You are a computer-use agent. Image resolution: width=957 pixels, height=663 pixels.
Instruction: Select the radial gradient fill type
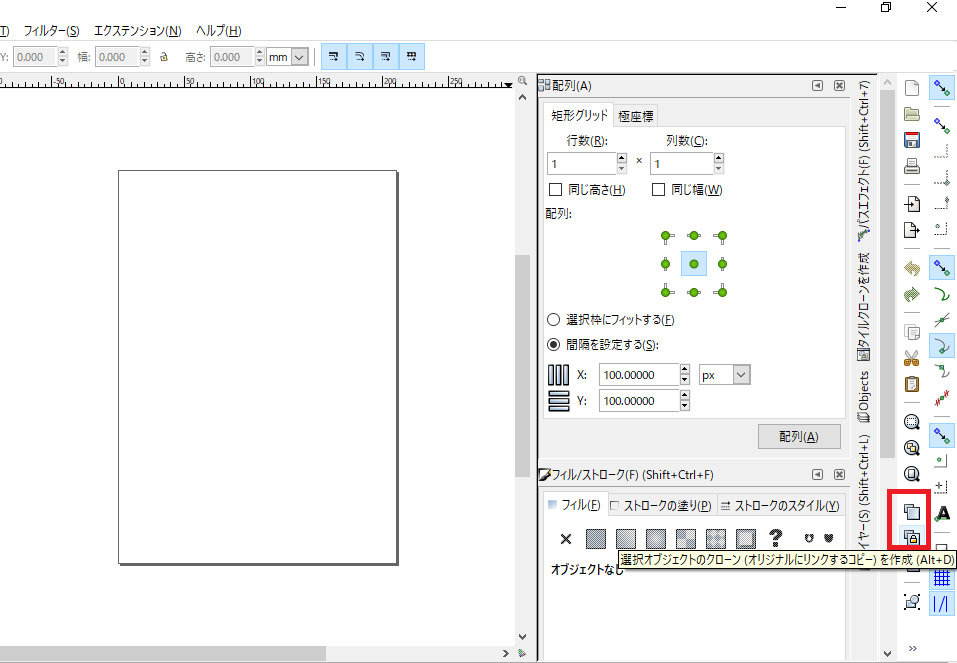(656, 538)
